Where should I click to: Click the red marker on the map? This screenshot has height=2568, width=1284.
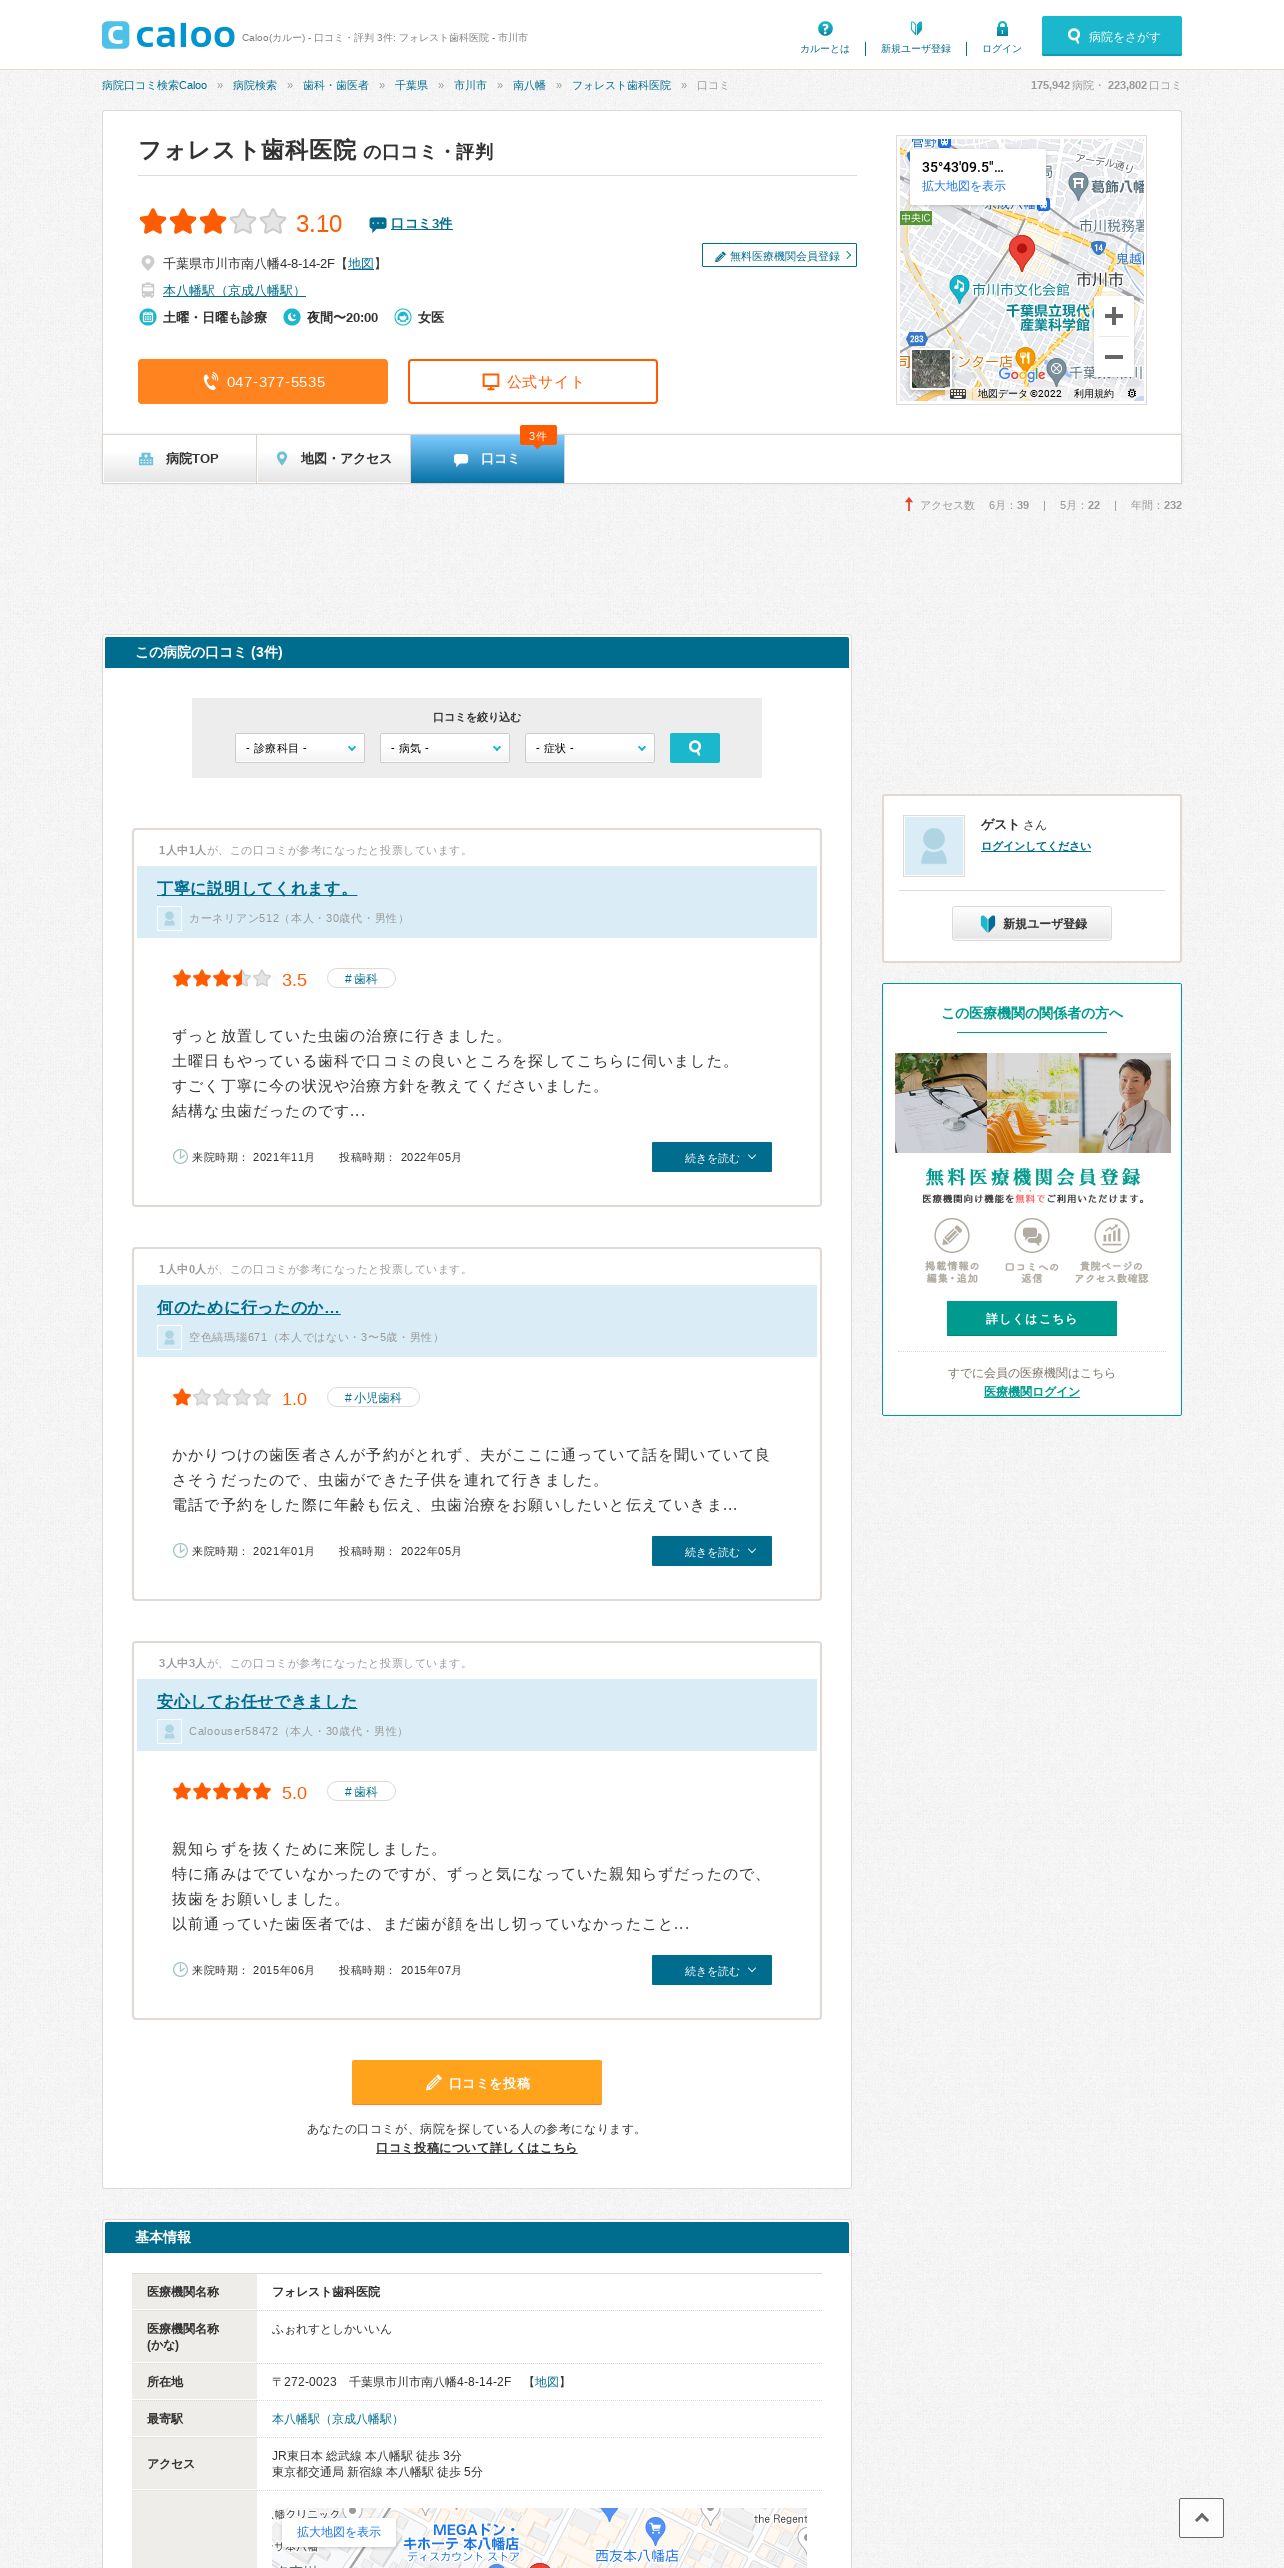(1021, 253)
